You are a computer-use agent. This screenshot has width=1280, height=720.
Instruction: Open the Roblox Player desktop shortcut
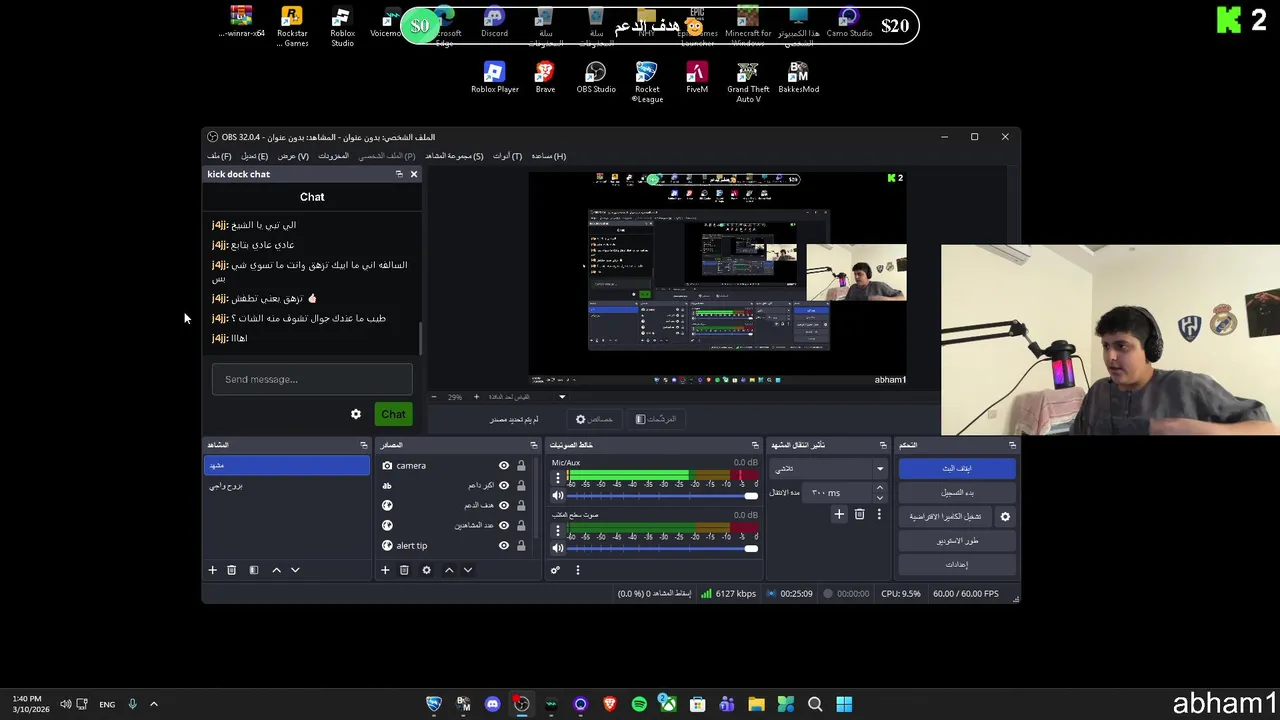(494, 78)
